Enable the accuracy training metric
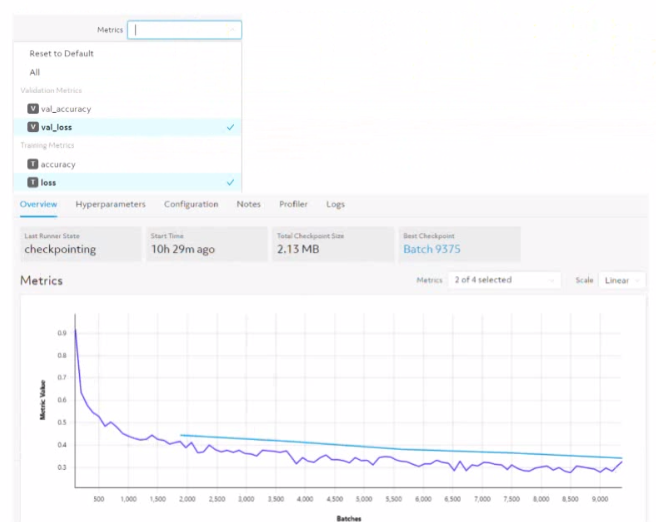Image resolution: width=656 pixels, height=522 pixels. click(x=127, y=164)
